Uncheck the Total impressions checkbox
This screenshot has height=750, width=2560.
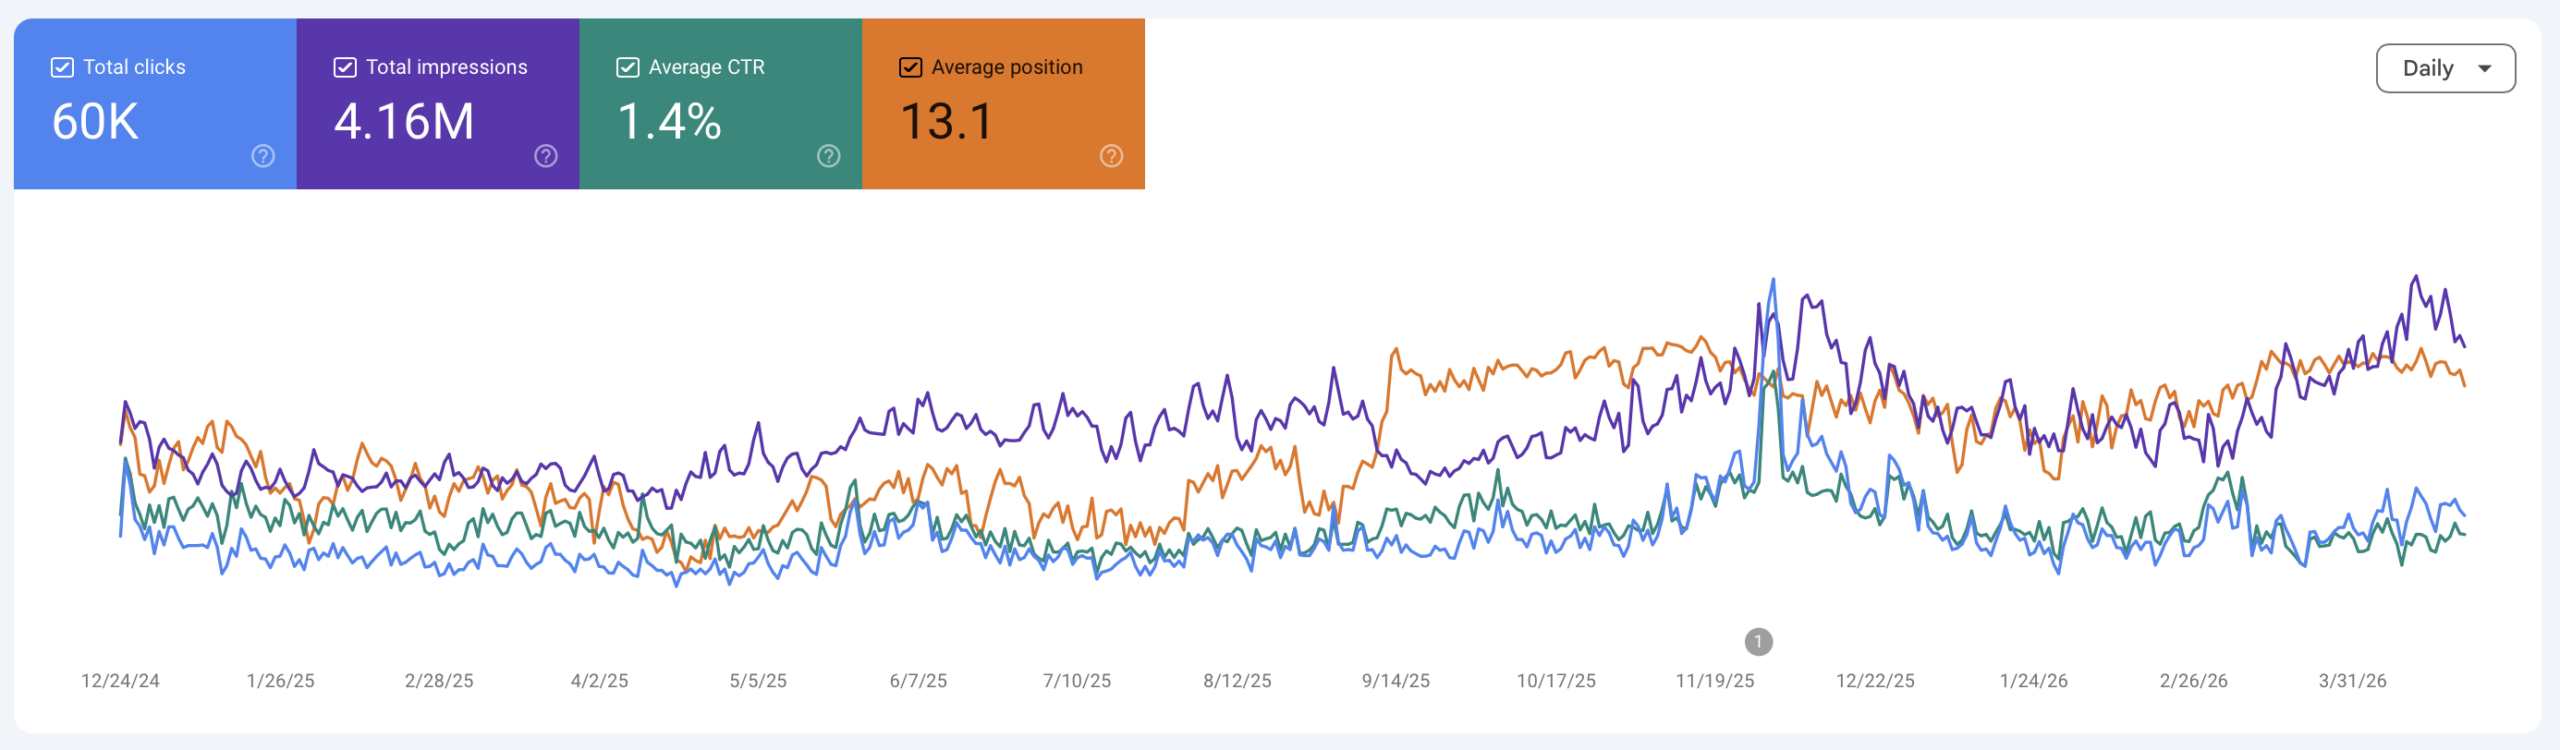(x=345, y=67)
